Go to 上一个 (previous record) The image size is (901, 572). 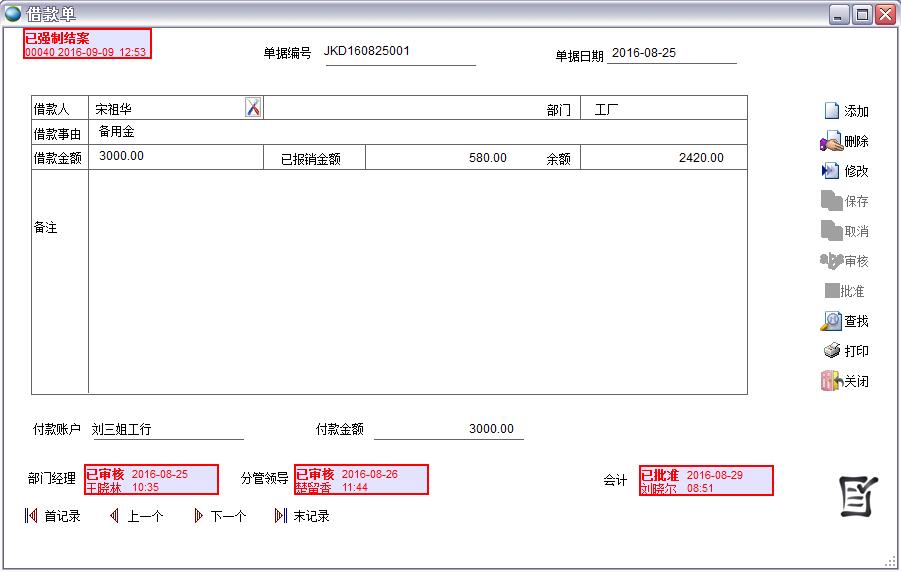coord(114,516)
